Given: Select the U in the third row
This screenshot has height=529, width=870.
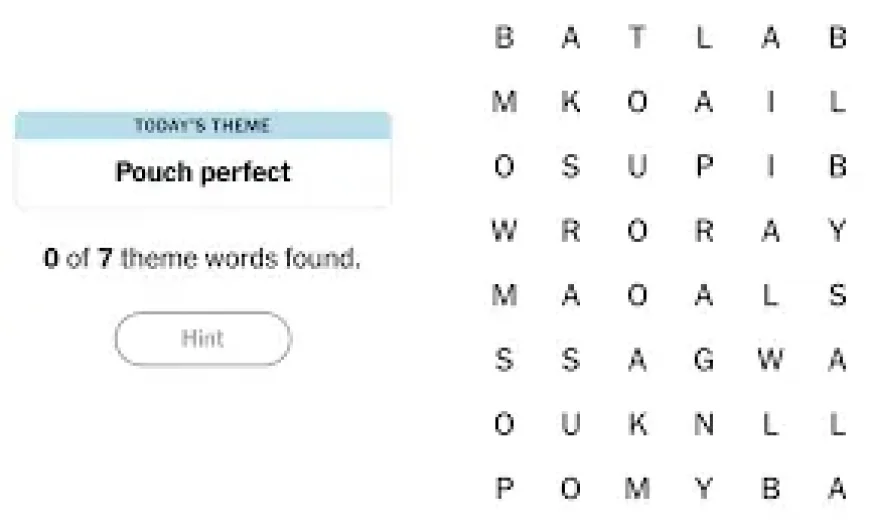Looking at the screenshot, I should tap(637, 167).
